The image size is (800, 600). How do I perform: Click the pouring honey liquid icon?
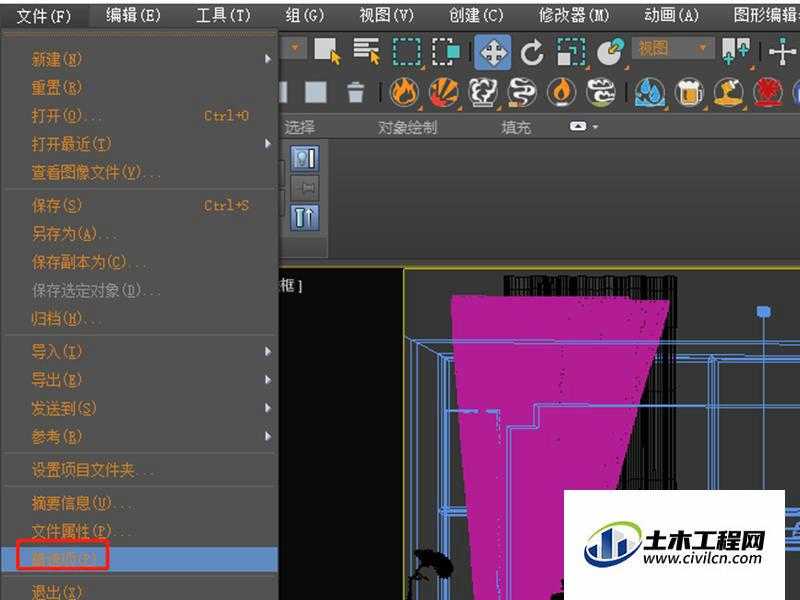729,92
